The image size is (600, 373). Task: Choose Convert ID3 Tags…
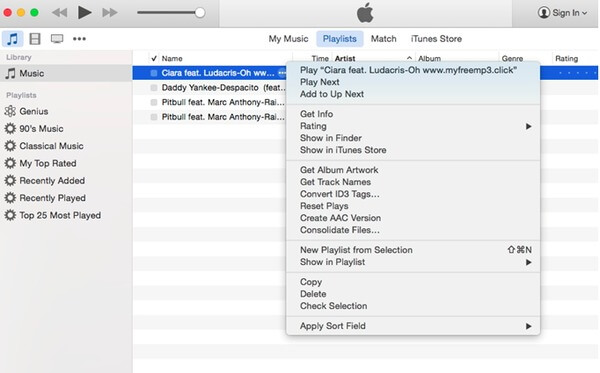click(x=340, y=194)
